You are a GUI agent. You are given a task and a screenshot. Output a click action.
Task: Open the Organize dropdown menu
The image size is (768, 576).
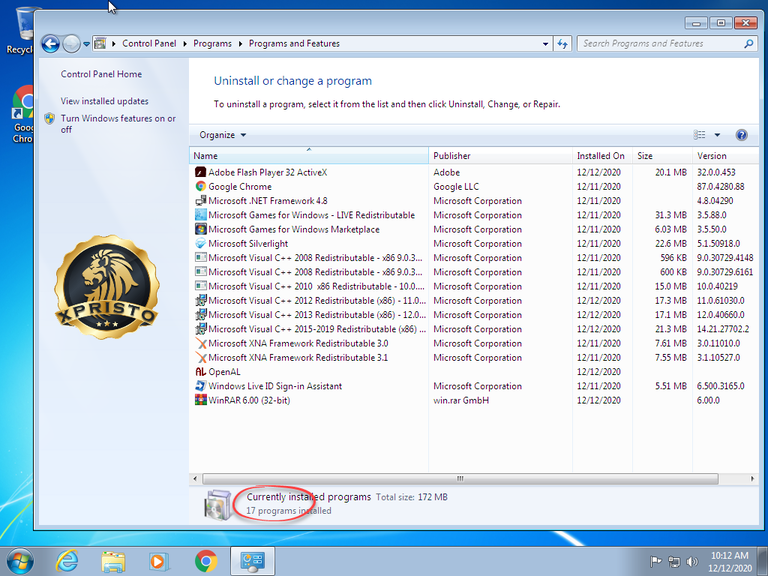point(222,135)
